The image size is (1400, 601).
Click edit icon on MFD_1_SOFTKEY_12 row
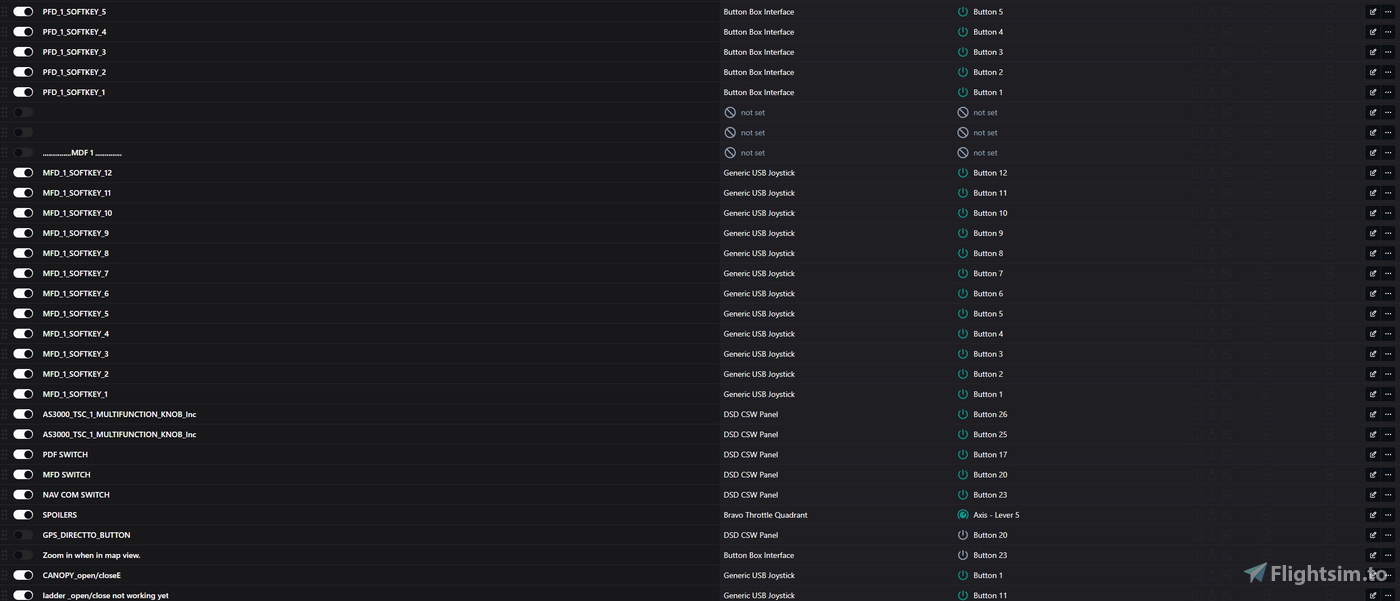[1372, 173]
